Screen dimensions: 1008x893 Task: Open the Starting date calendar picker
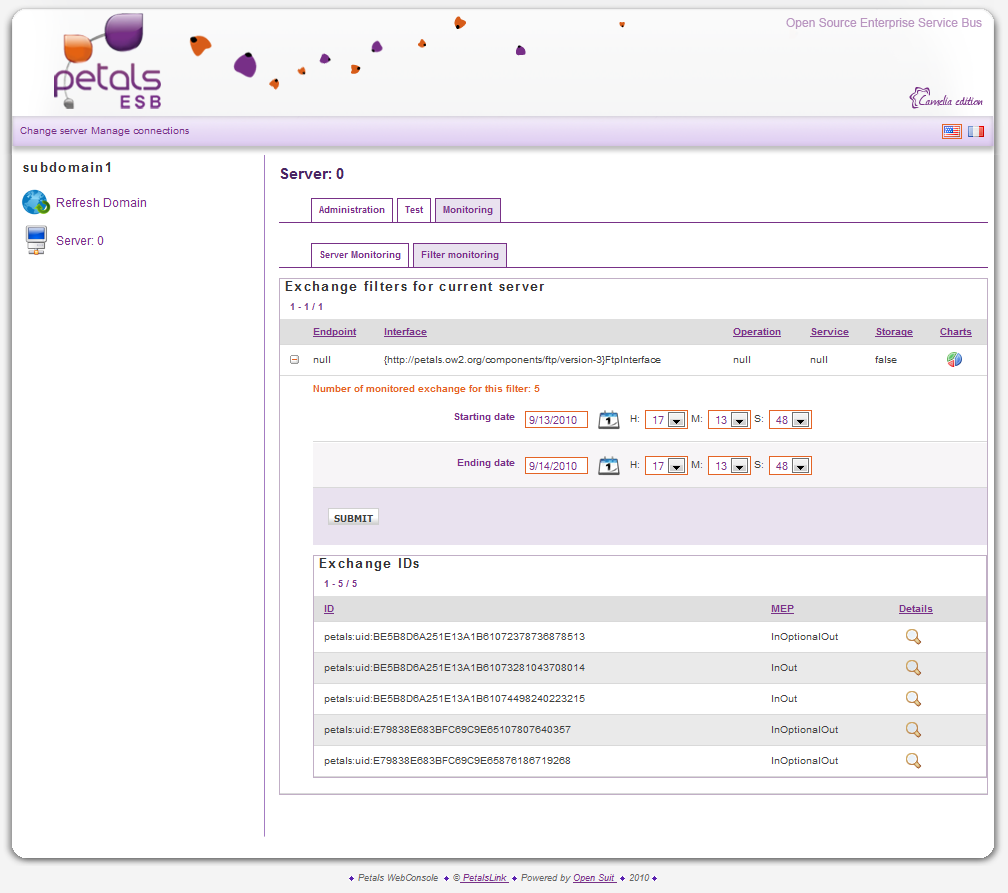point(608,420)
